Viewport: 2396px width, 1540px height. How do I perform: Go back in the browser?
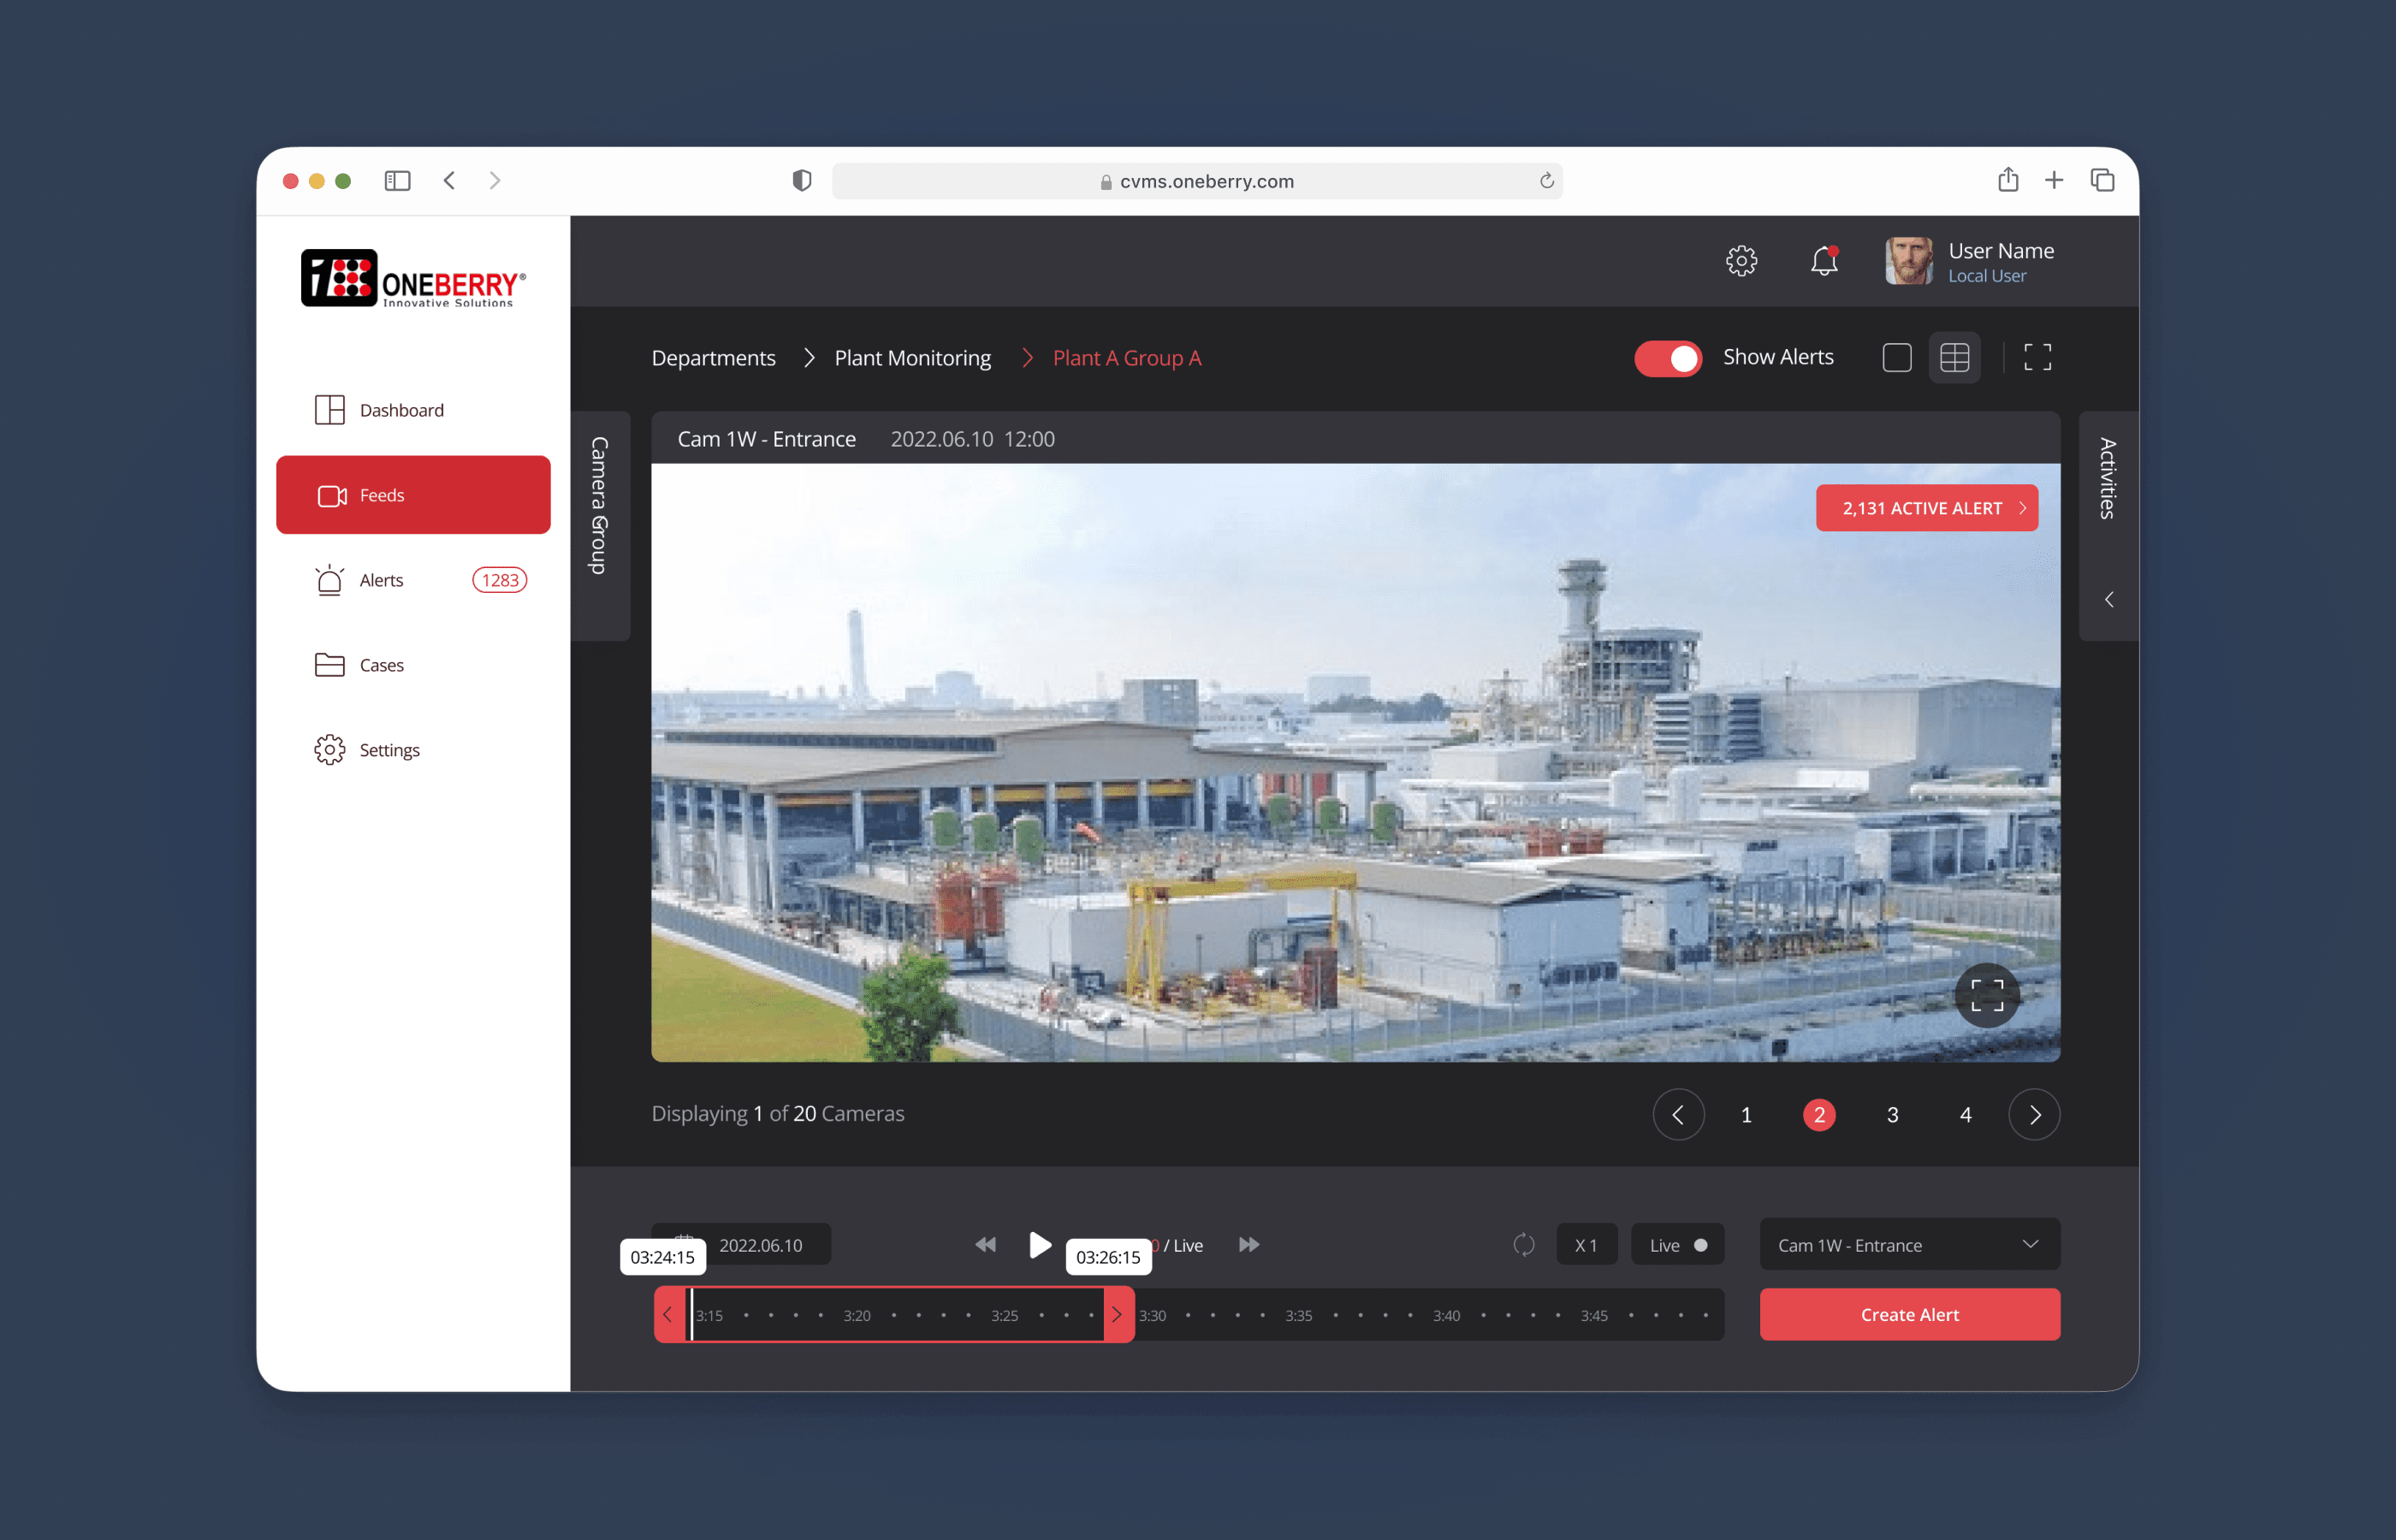click(449, 181)
